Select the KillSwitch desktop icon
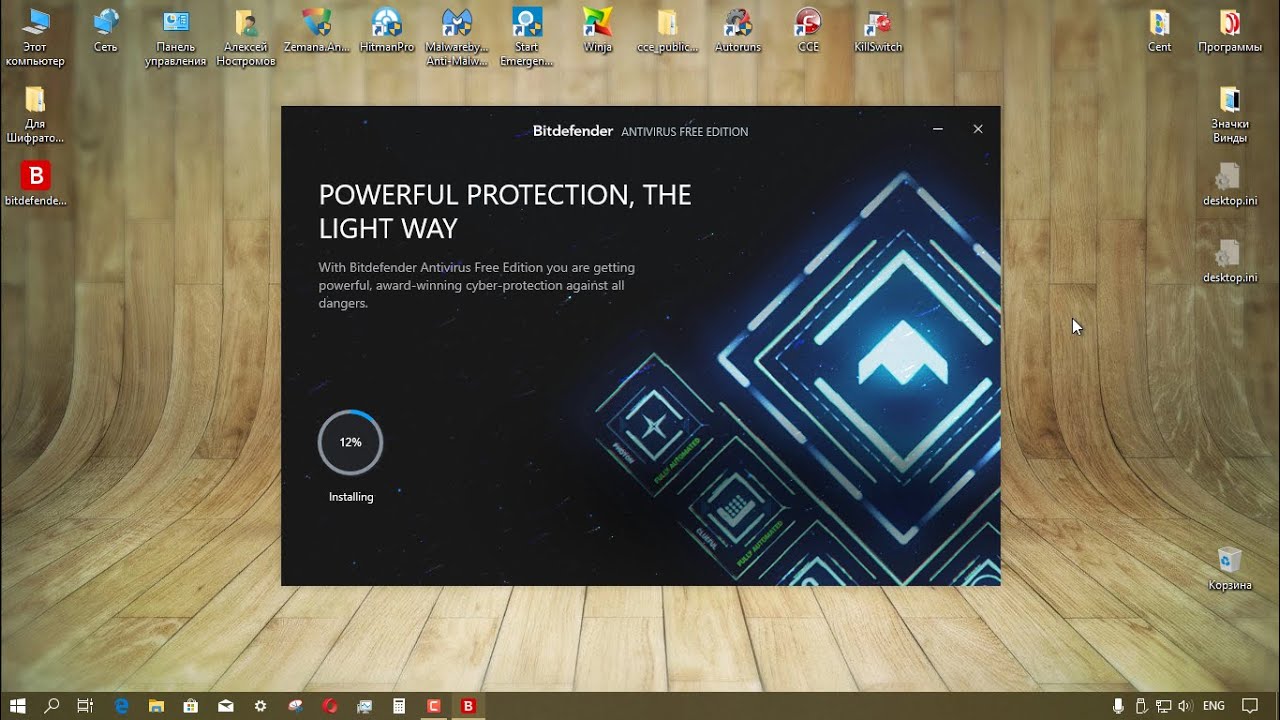Image resolution: width=1280 pixels, height=720 pixels. click(x=878, y=30)
